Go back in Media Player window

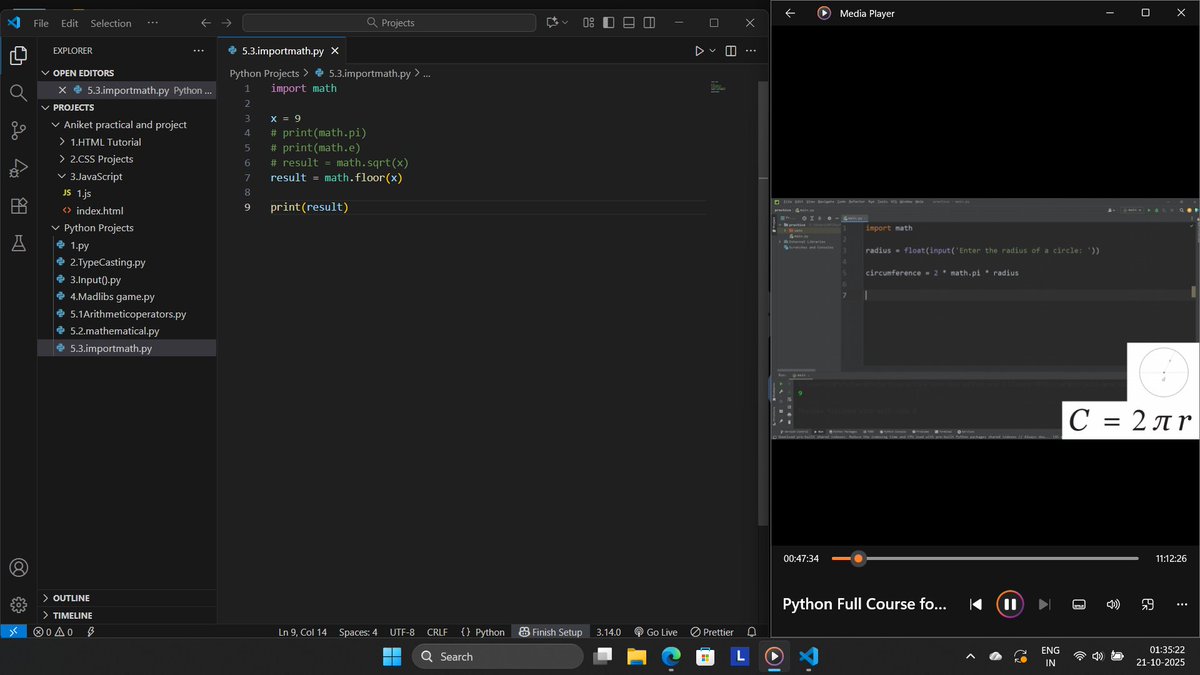coord(790,13)
